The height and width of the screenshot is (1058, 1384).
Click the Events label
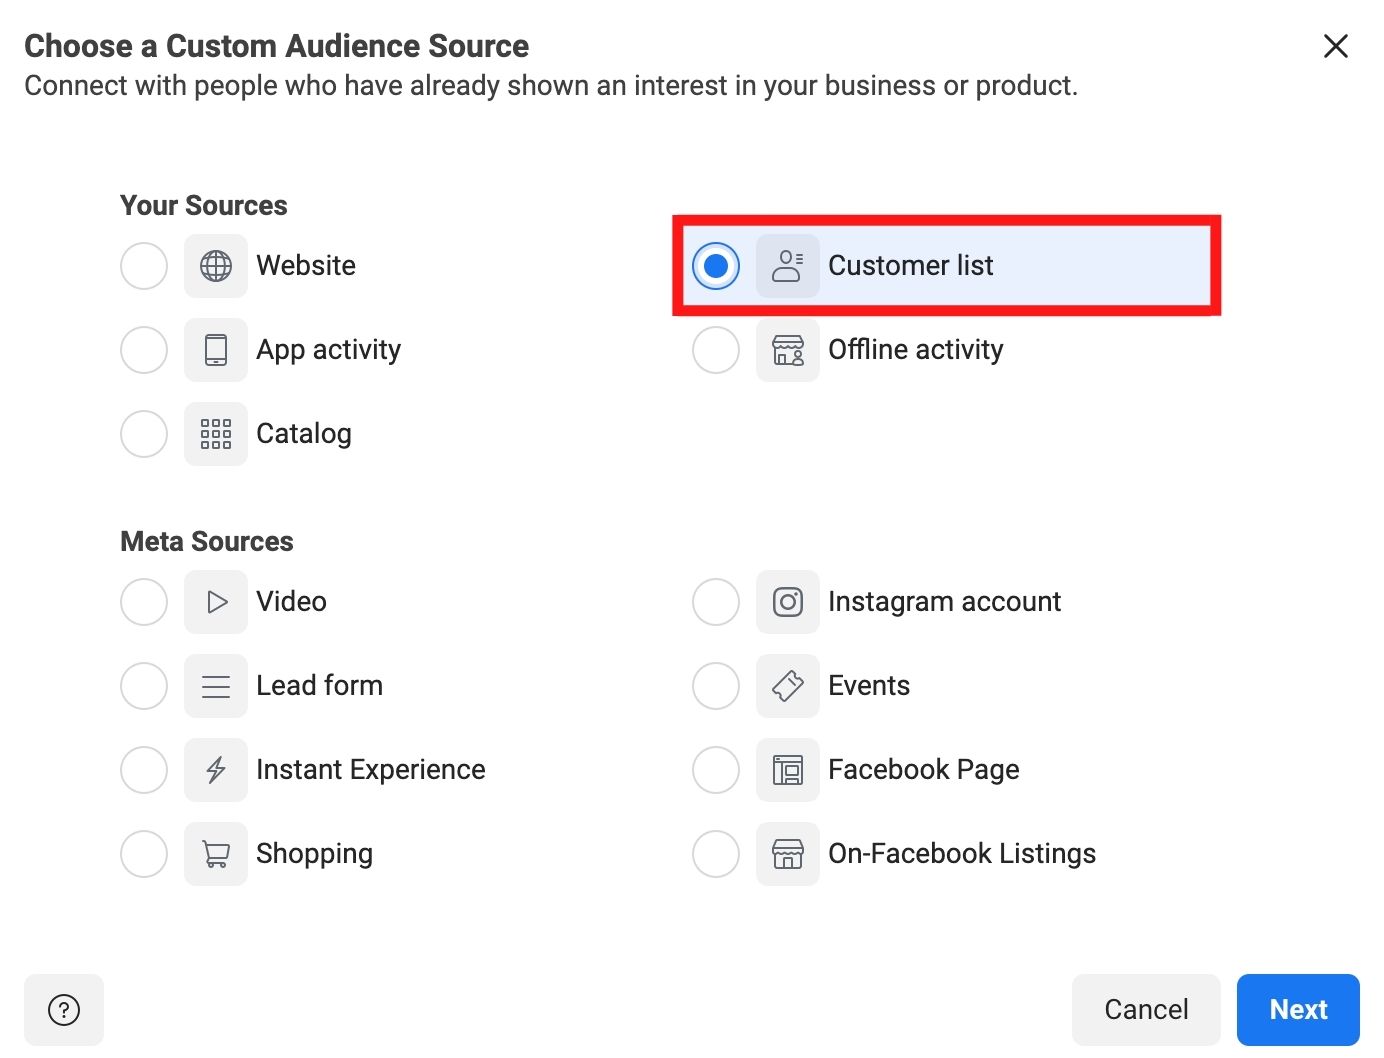click(x=869, y=686)
